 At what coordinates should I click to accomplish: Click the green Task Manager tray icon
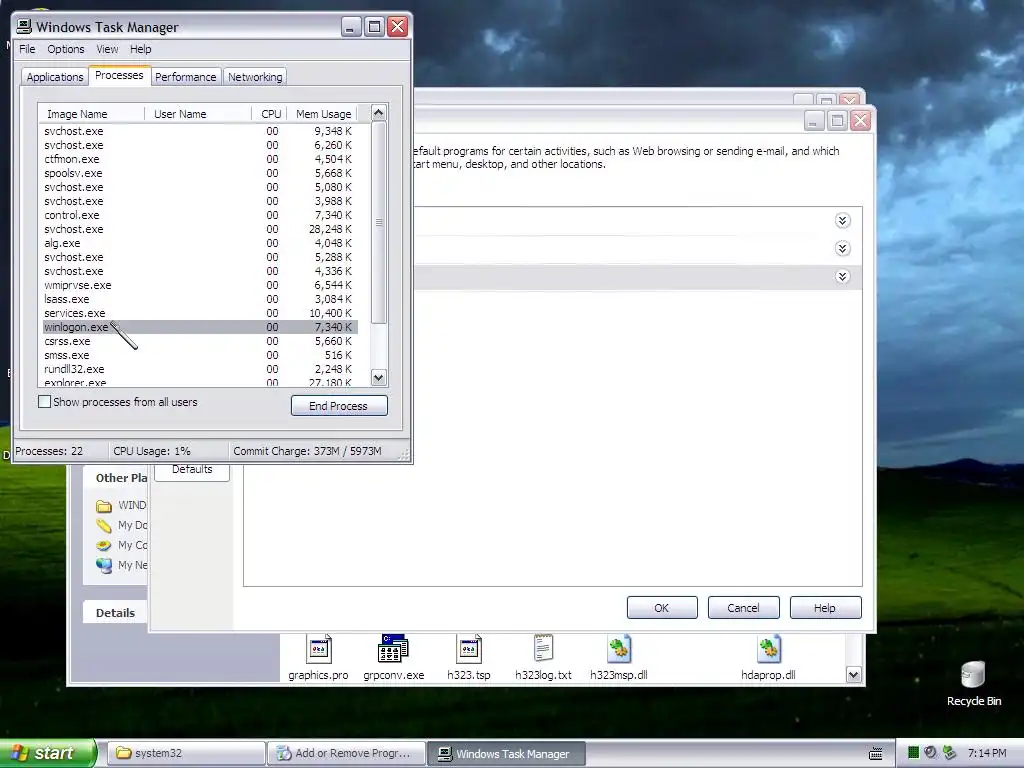(914, 752)
